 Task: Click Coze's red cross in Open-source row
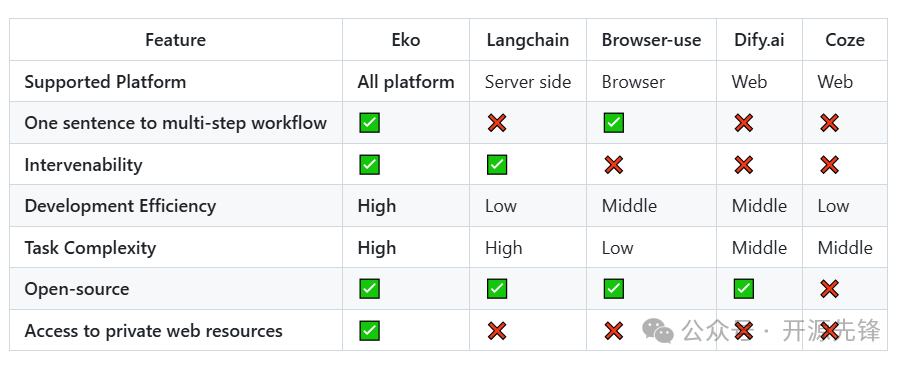[x=830, y=289]
